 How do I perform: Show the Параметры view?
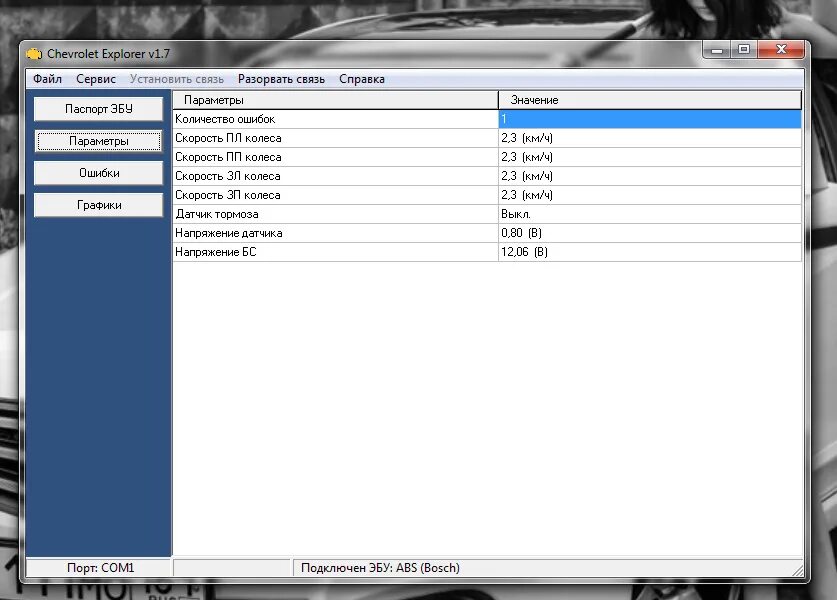(99, 141)
